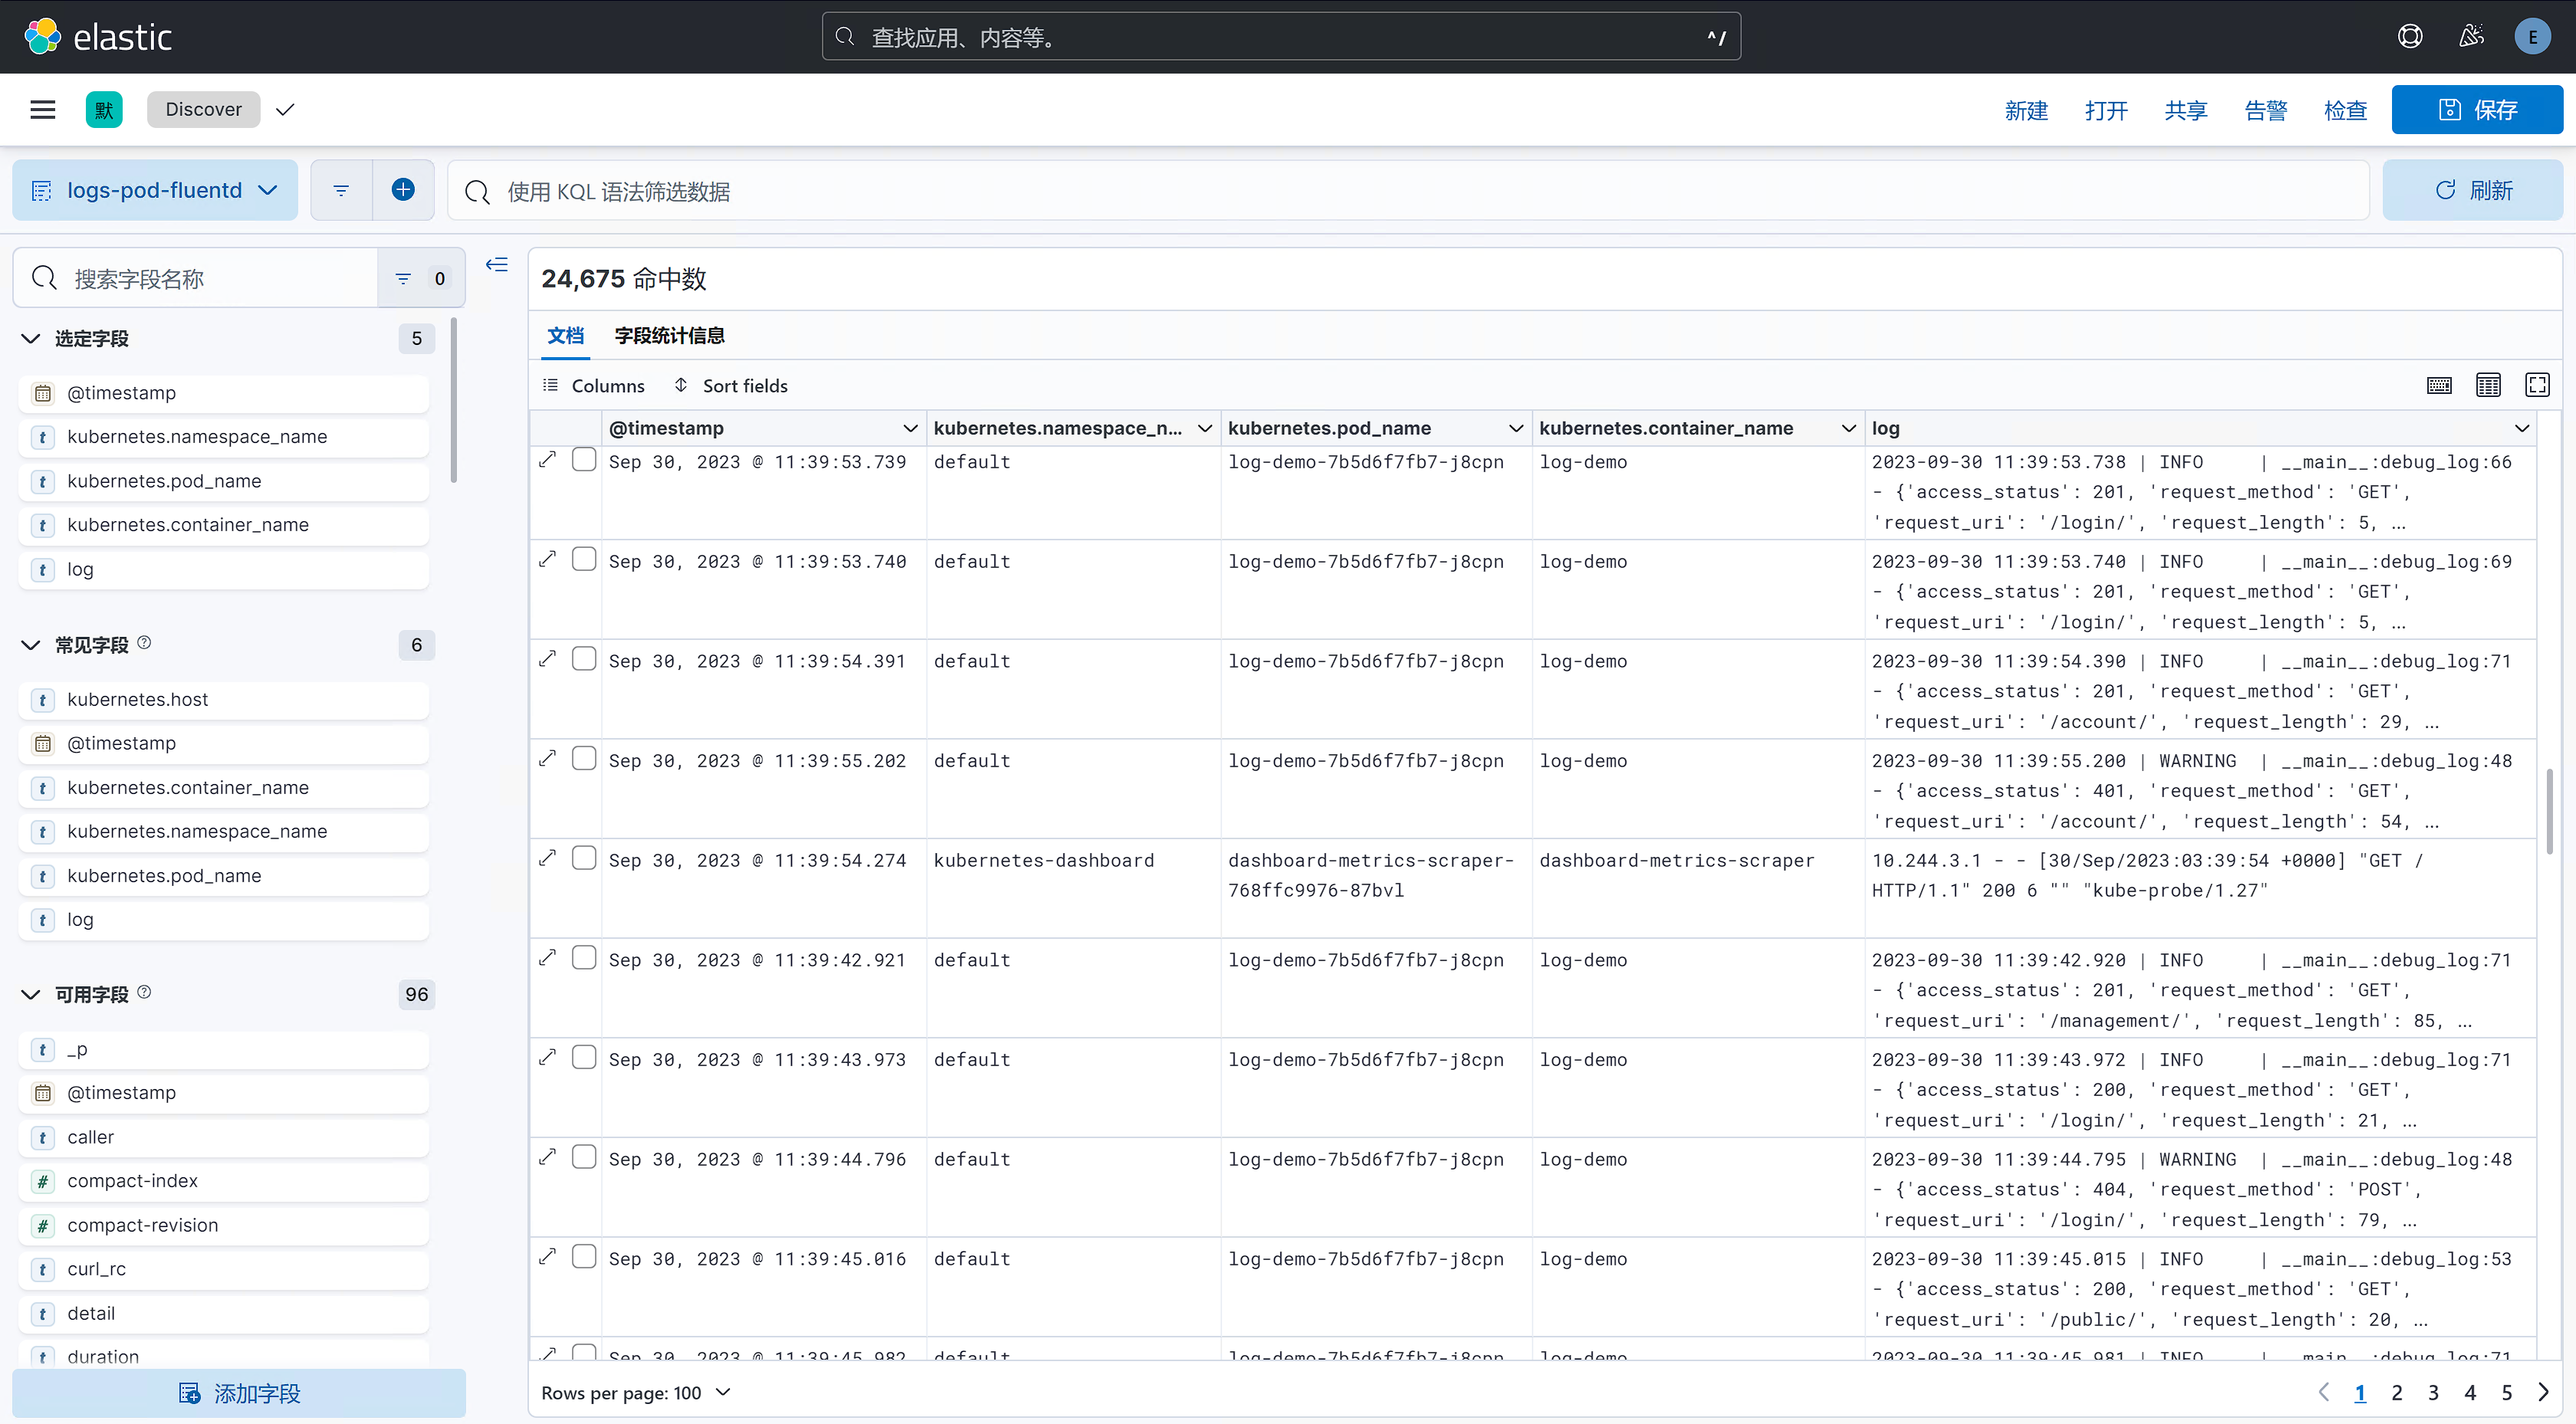Expand first log row details
Screen dimensions: 2576x1424
pyautogui.click(x=547, y=460)
